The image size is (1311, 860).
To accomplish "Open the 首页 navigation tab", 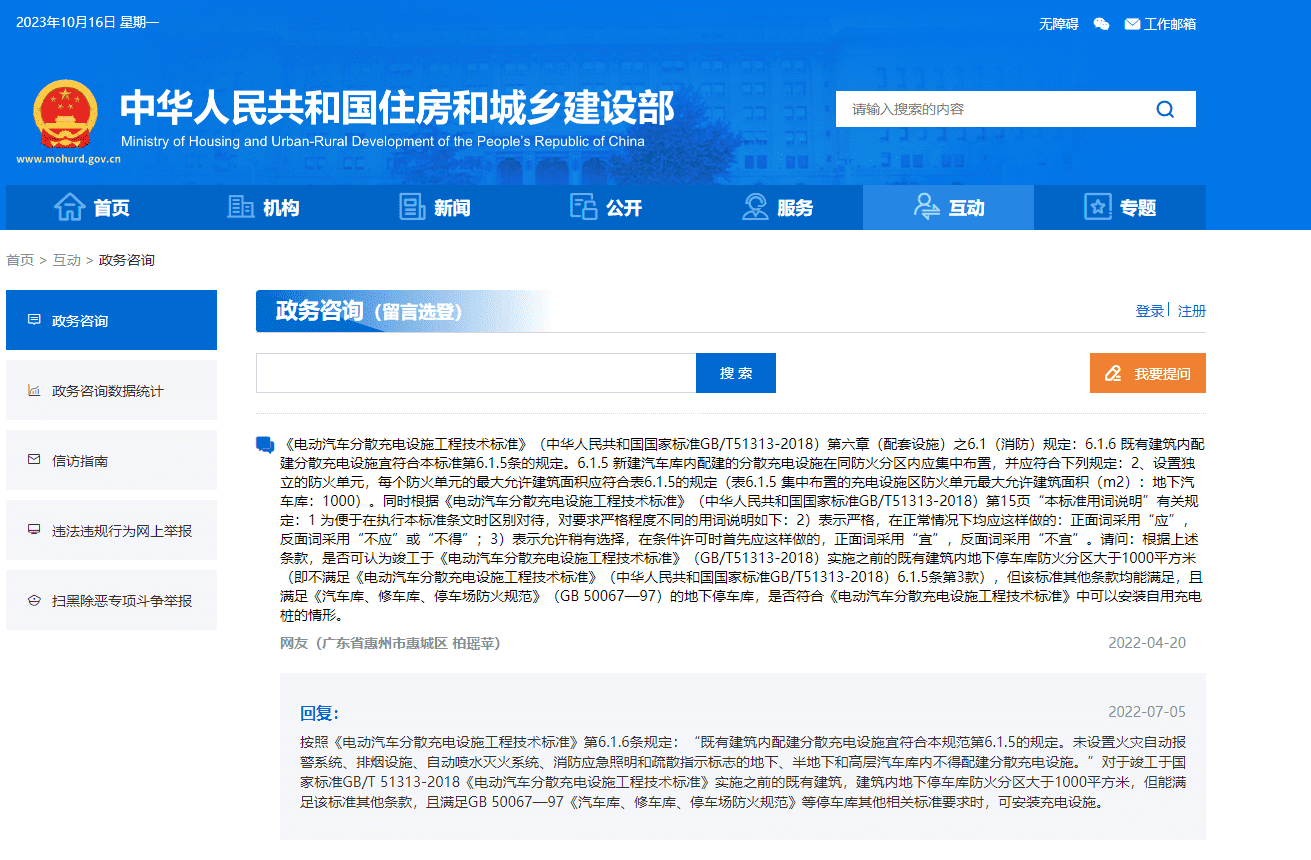I will click(x=91, y=207).
